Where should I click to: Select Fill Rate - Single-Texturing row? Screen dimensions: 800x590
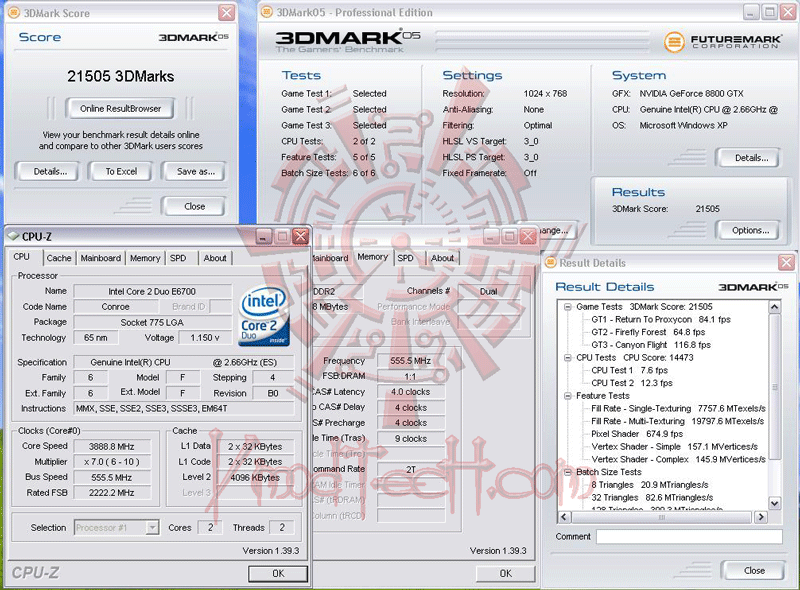(x=678, y=409)
